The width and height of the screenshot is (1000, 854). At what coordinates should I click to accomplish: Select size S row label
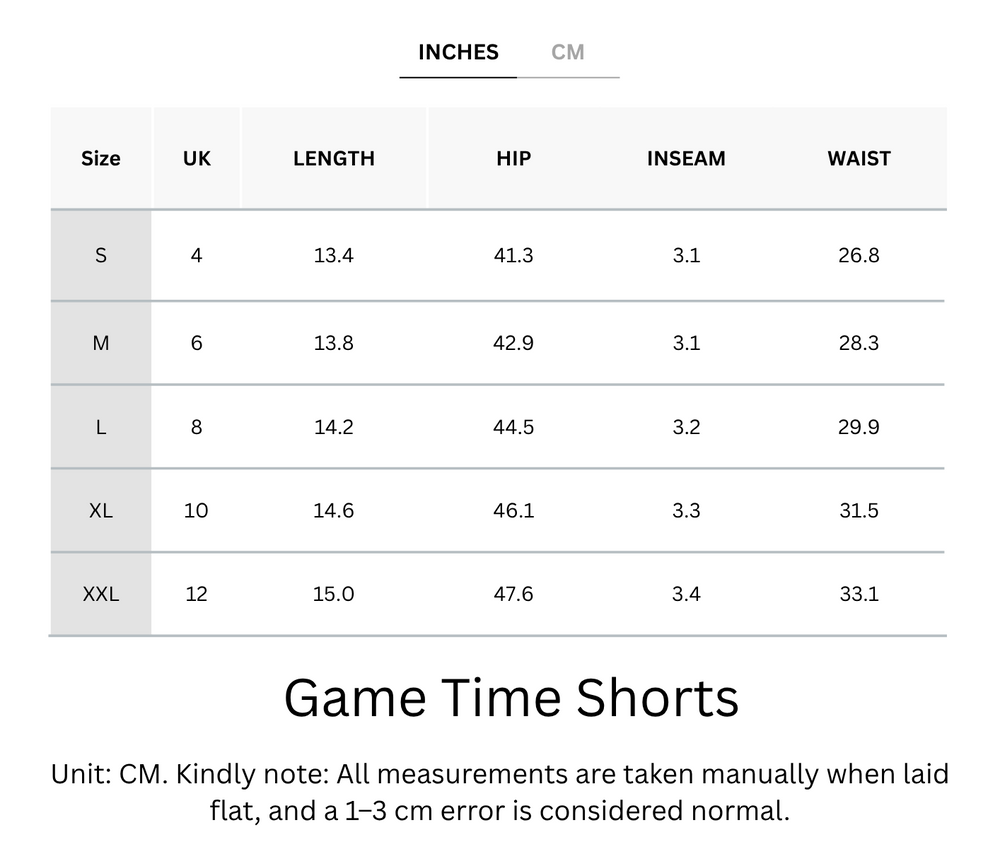click(x=100, y=255)
